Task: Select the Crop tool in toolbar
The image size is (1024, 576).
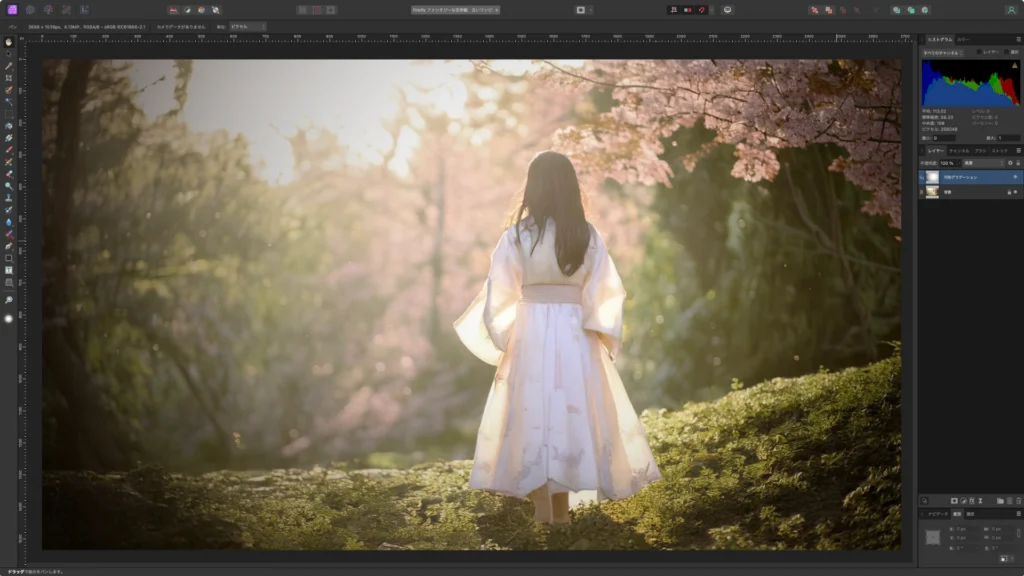Action: click(x=9, y=78)
